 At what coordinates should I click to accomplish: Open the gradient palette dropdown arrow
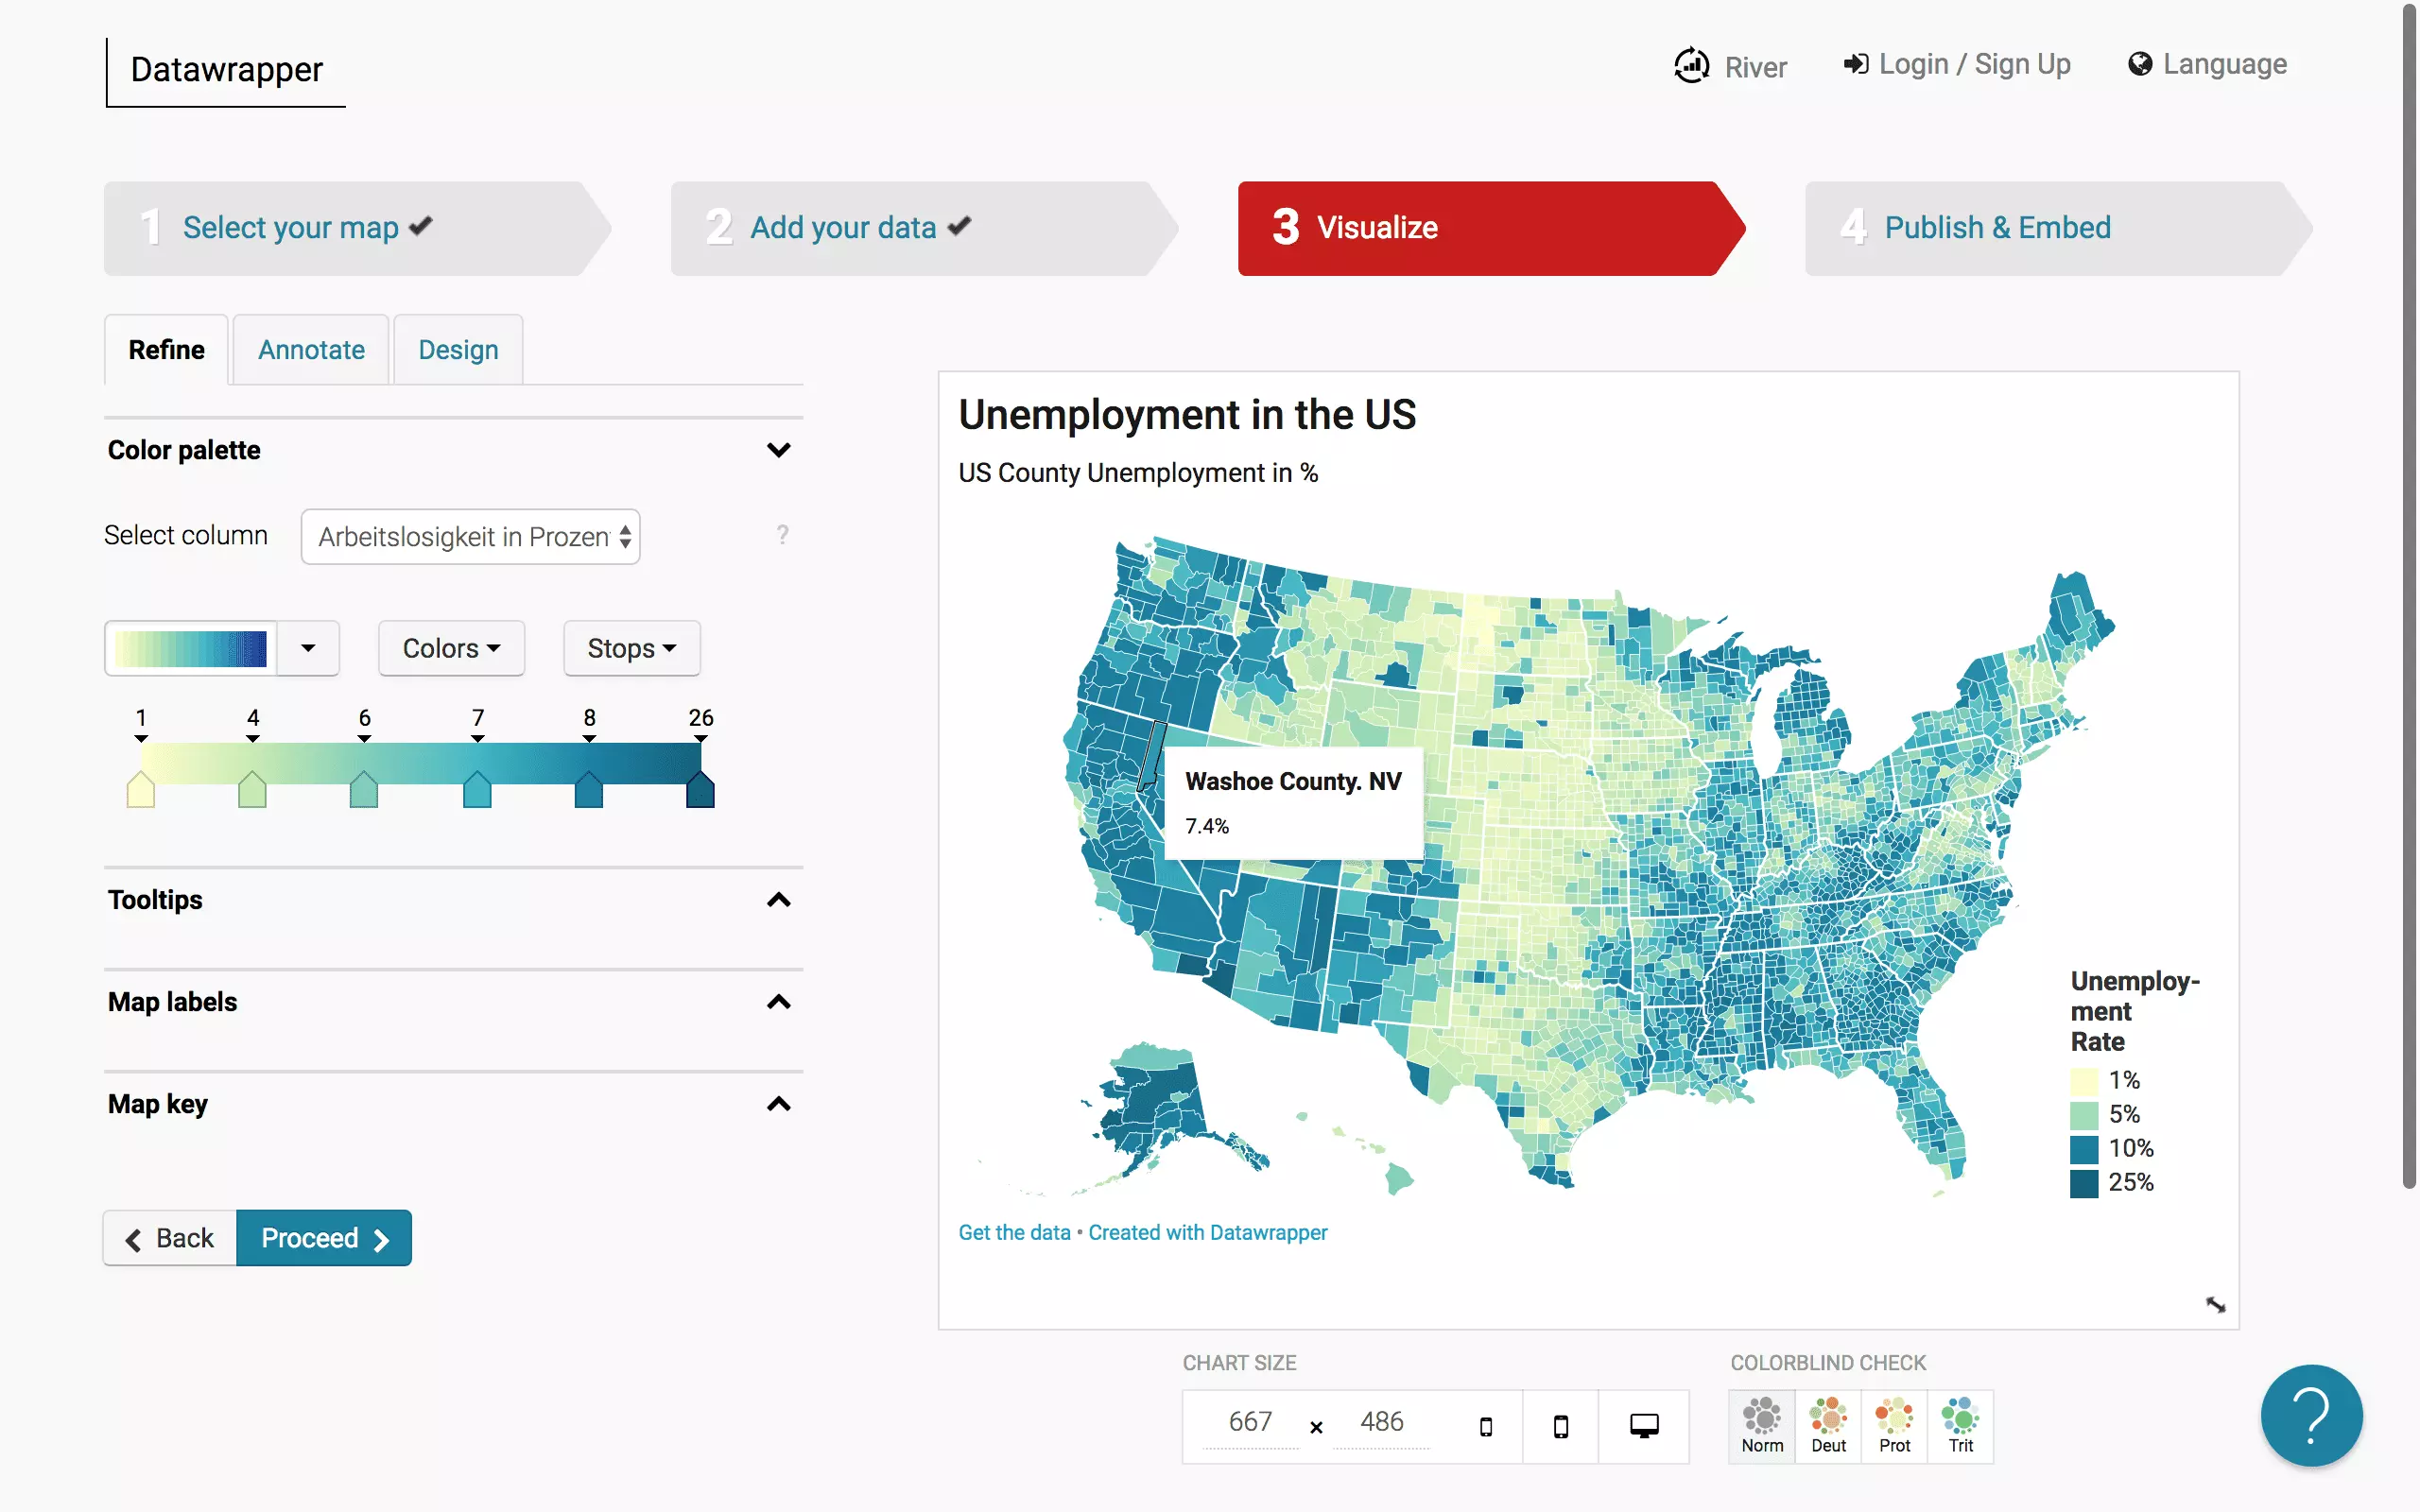(308, 648)
